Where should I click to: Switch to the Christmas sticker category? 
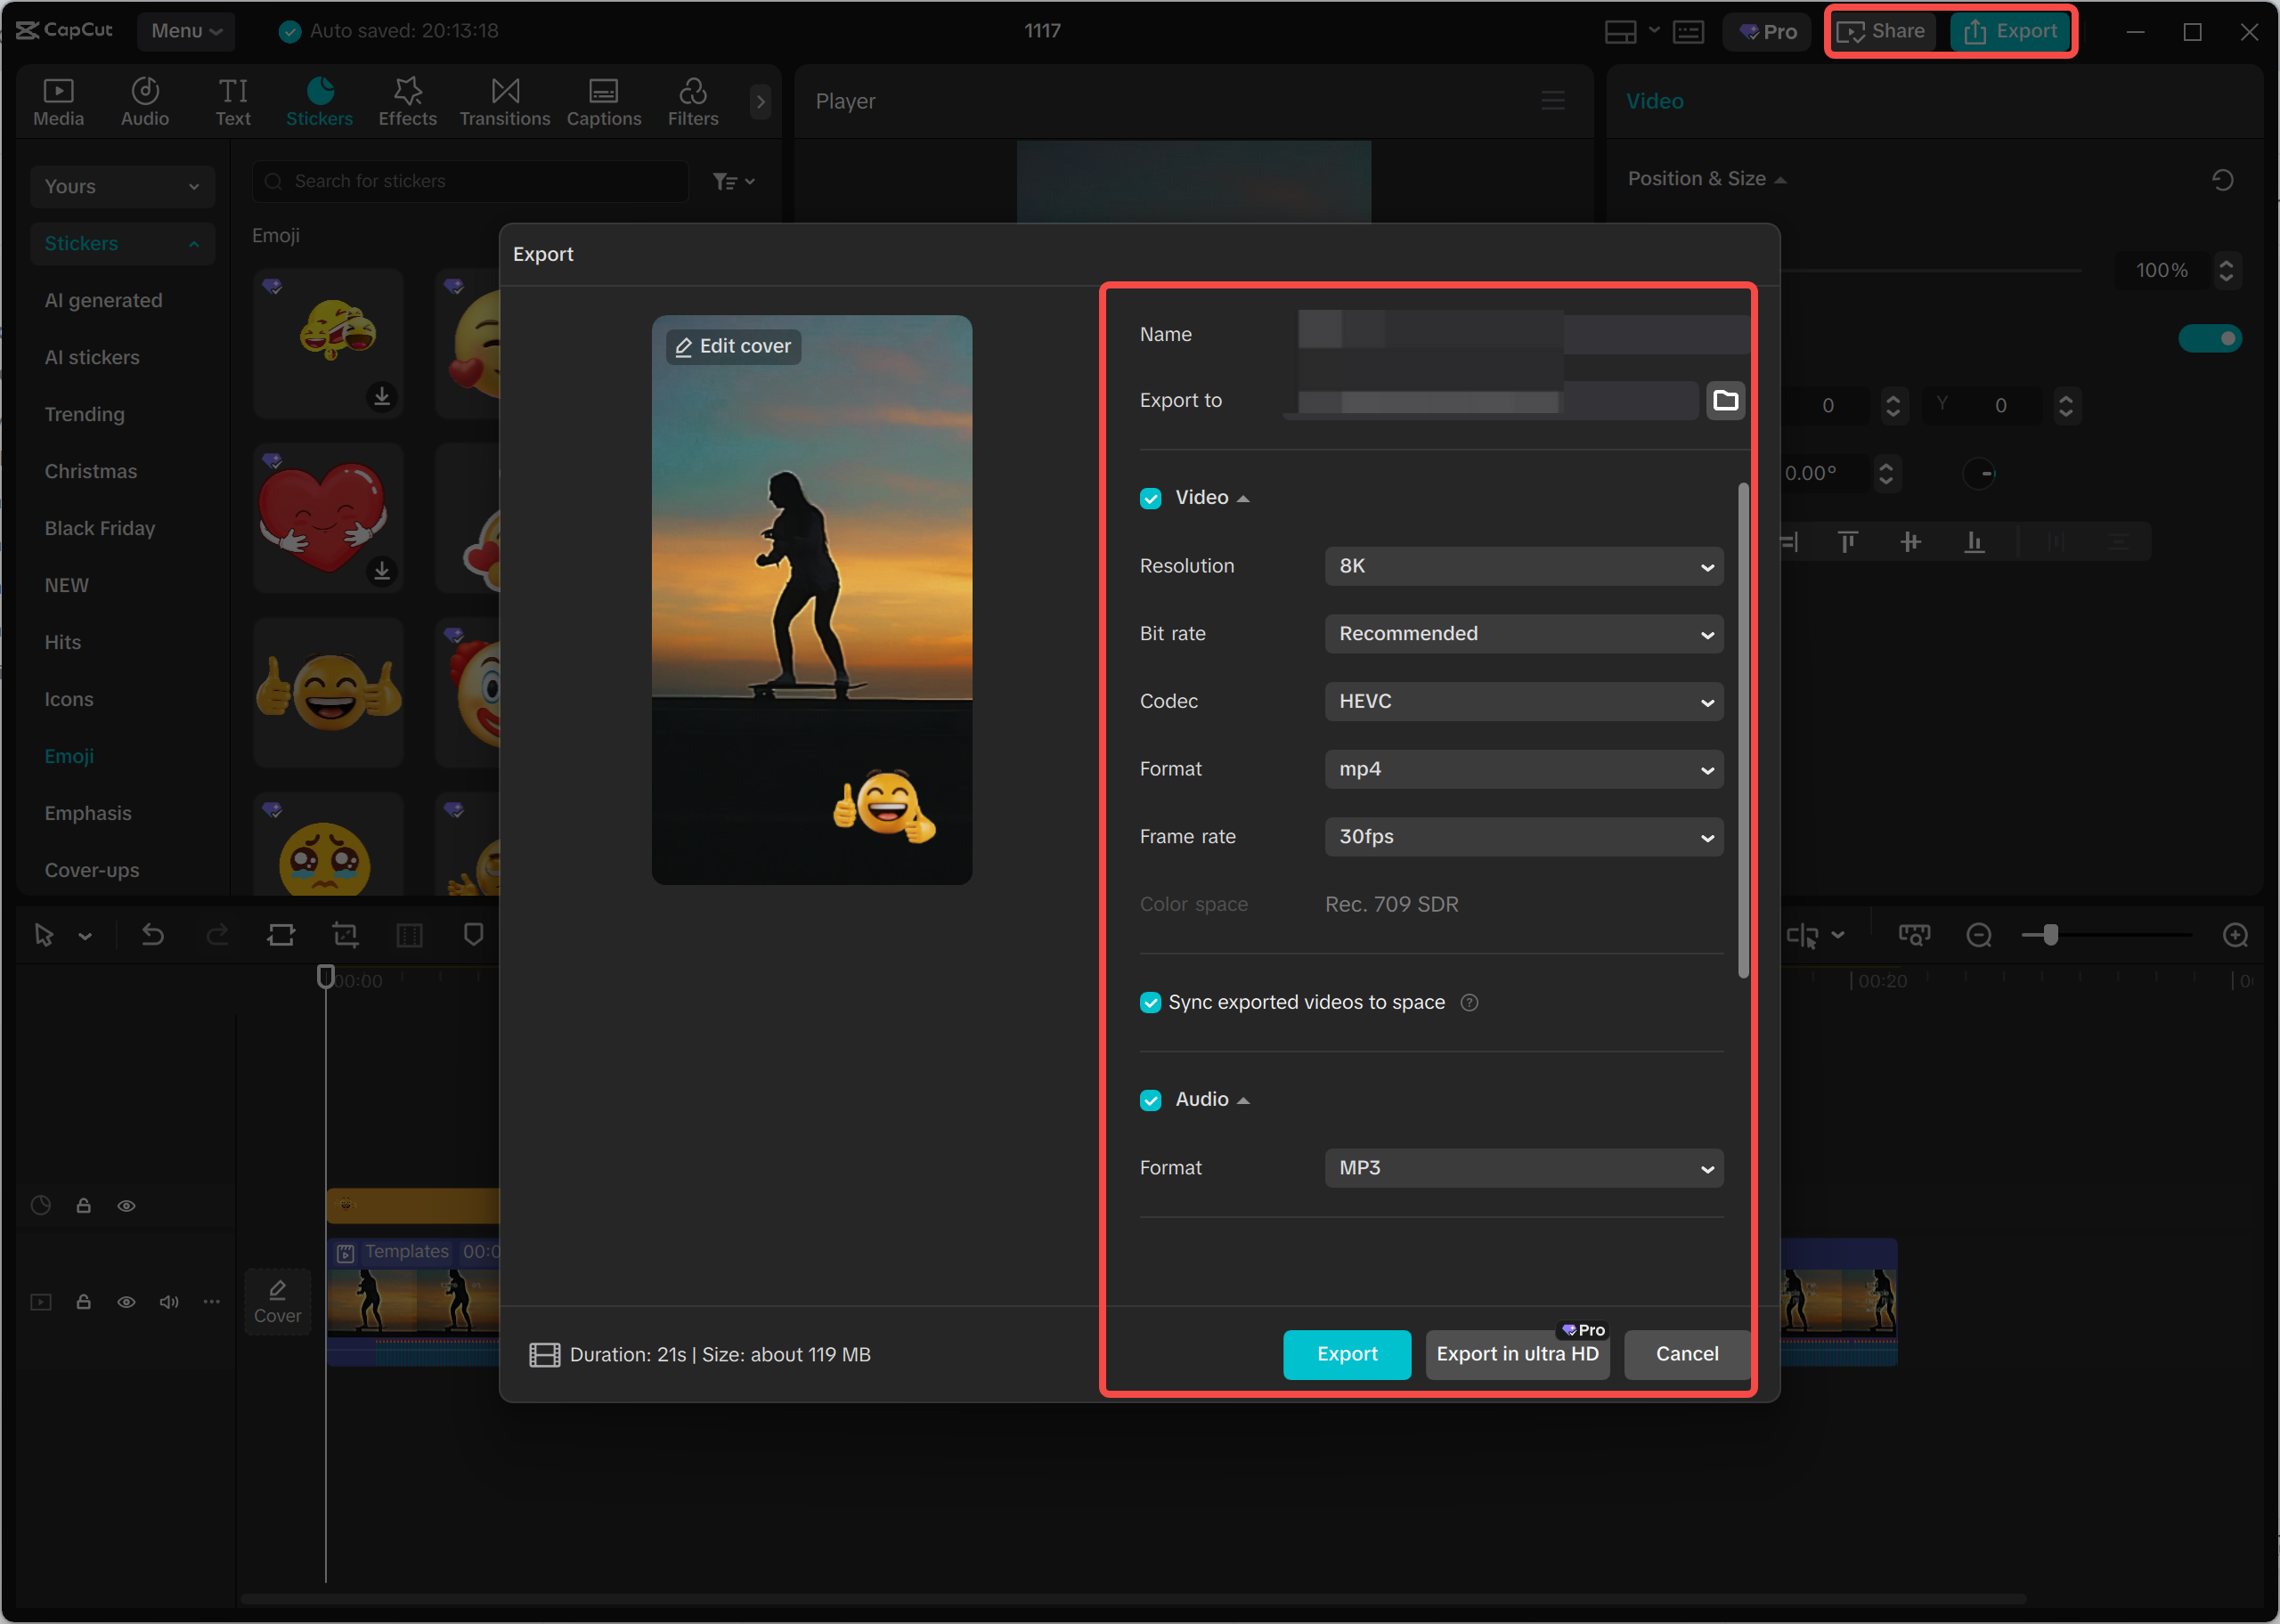(91, 471)
